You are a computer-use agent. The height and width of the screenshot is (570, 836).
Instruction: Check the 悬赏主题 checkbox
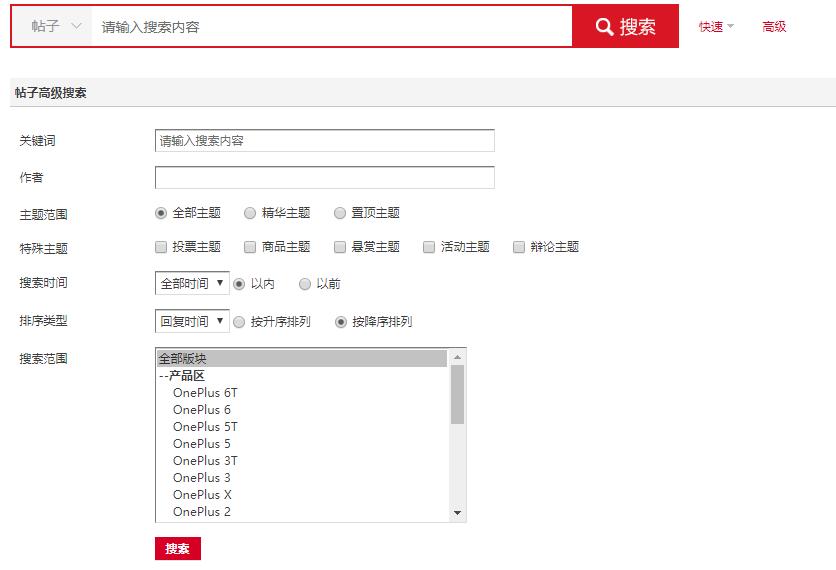(x=340, y=247)
